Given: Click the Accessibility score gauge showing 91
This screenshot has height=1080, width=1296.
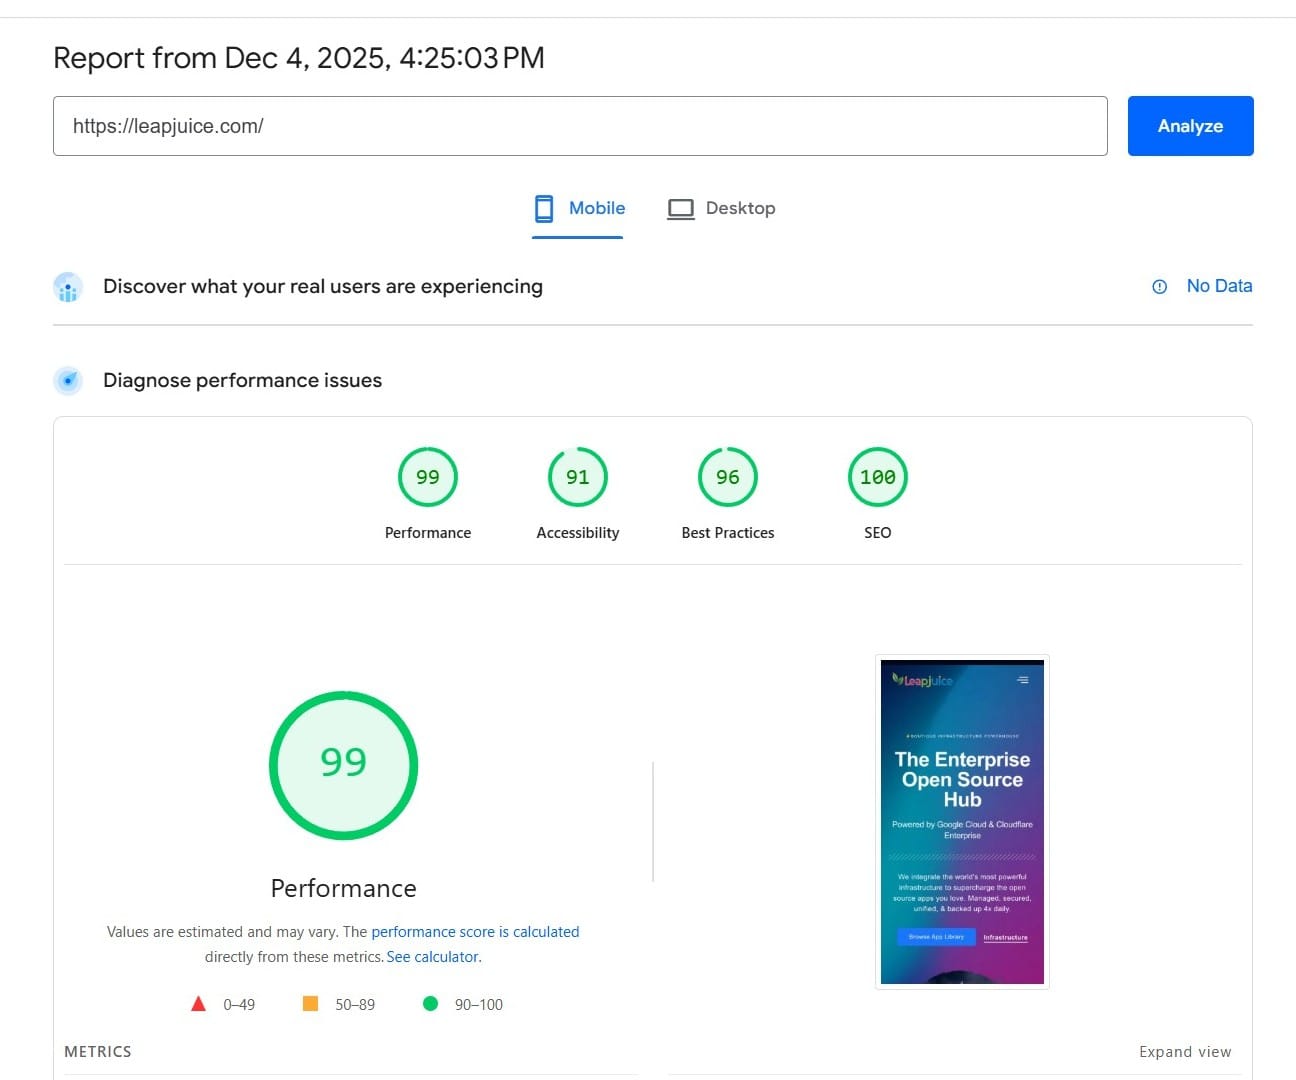Looking at the screenshot, I should (577, 477).
